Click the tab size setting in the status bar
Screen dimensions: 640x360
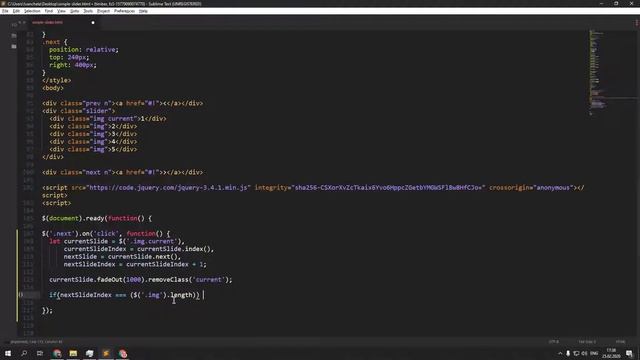(x=587, y=342)
